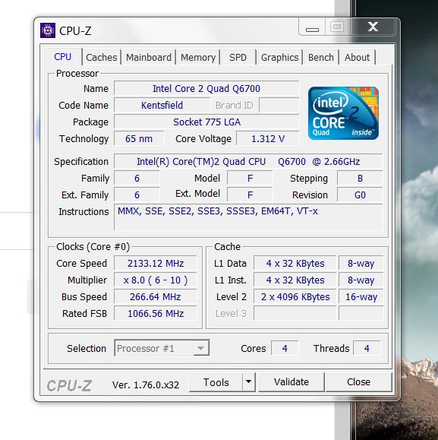This screenshot has width=438, height=440.
Task: Click the empty Level 3 cache field
Action: (x=295, y=313)
